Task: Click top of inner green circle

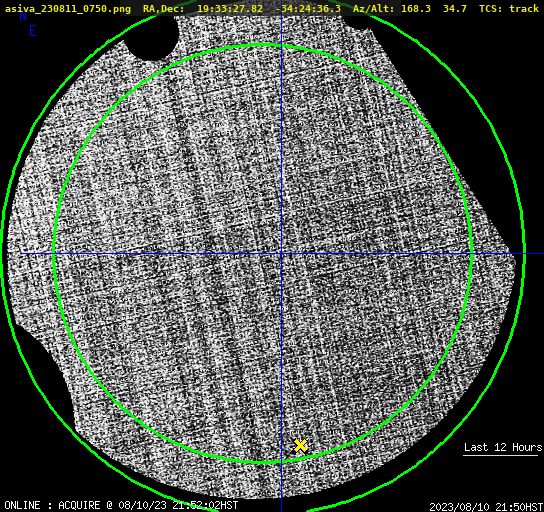Action: pyautogui.click(x=263, y=45)
